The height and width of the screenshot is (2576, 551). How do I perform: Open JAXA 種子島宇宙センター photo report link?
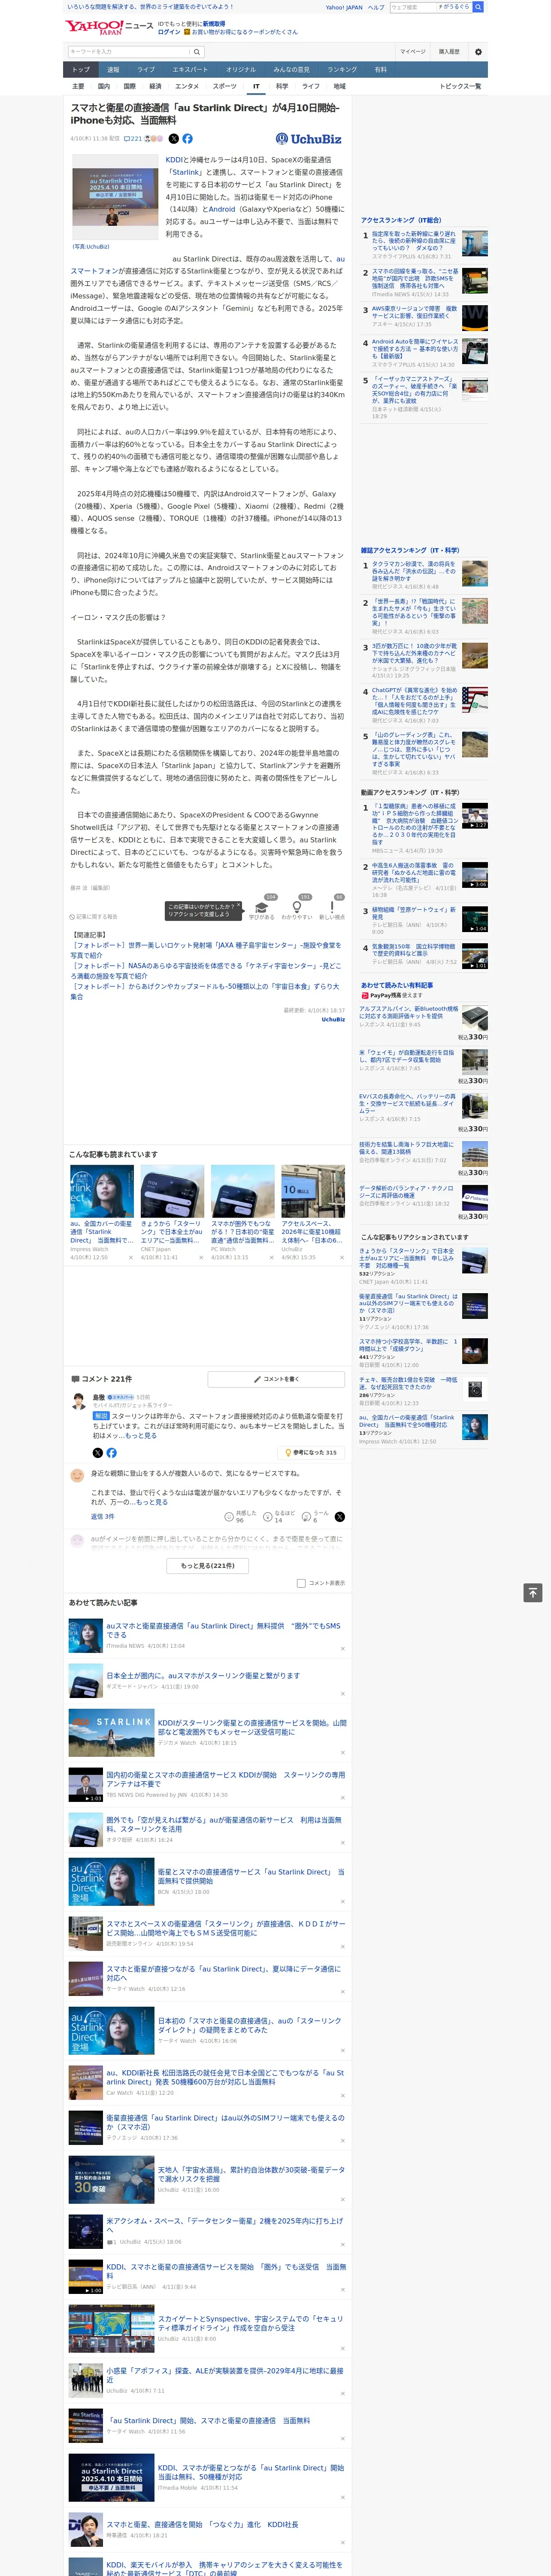coord(205,950)
